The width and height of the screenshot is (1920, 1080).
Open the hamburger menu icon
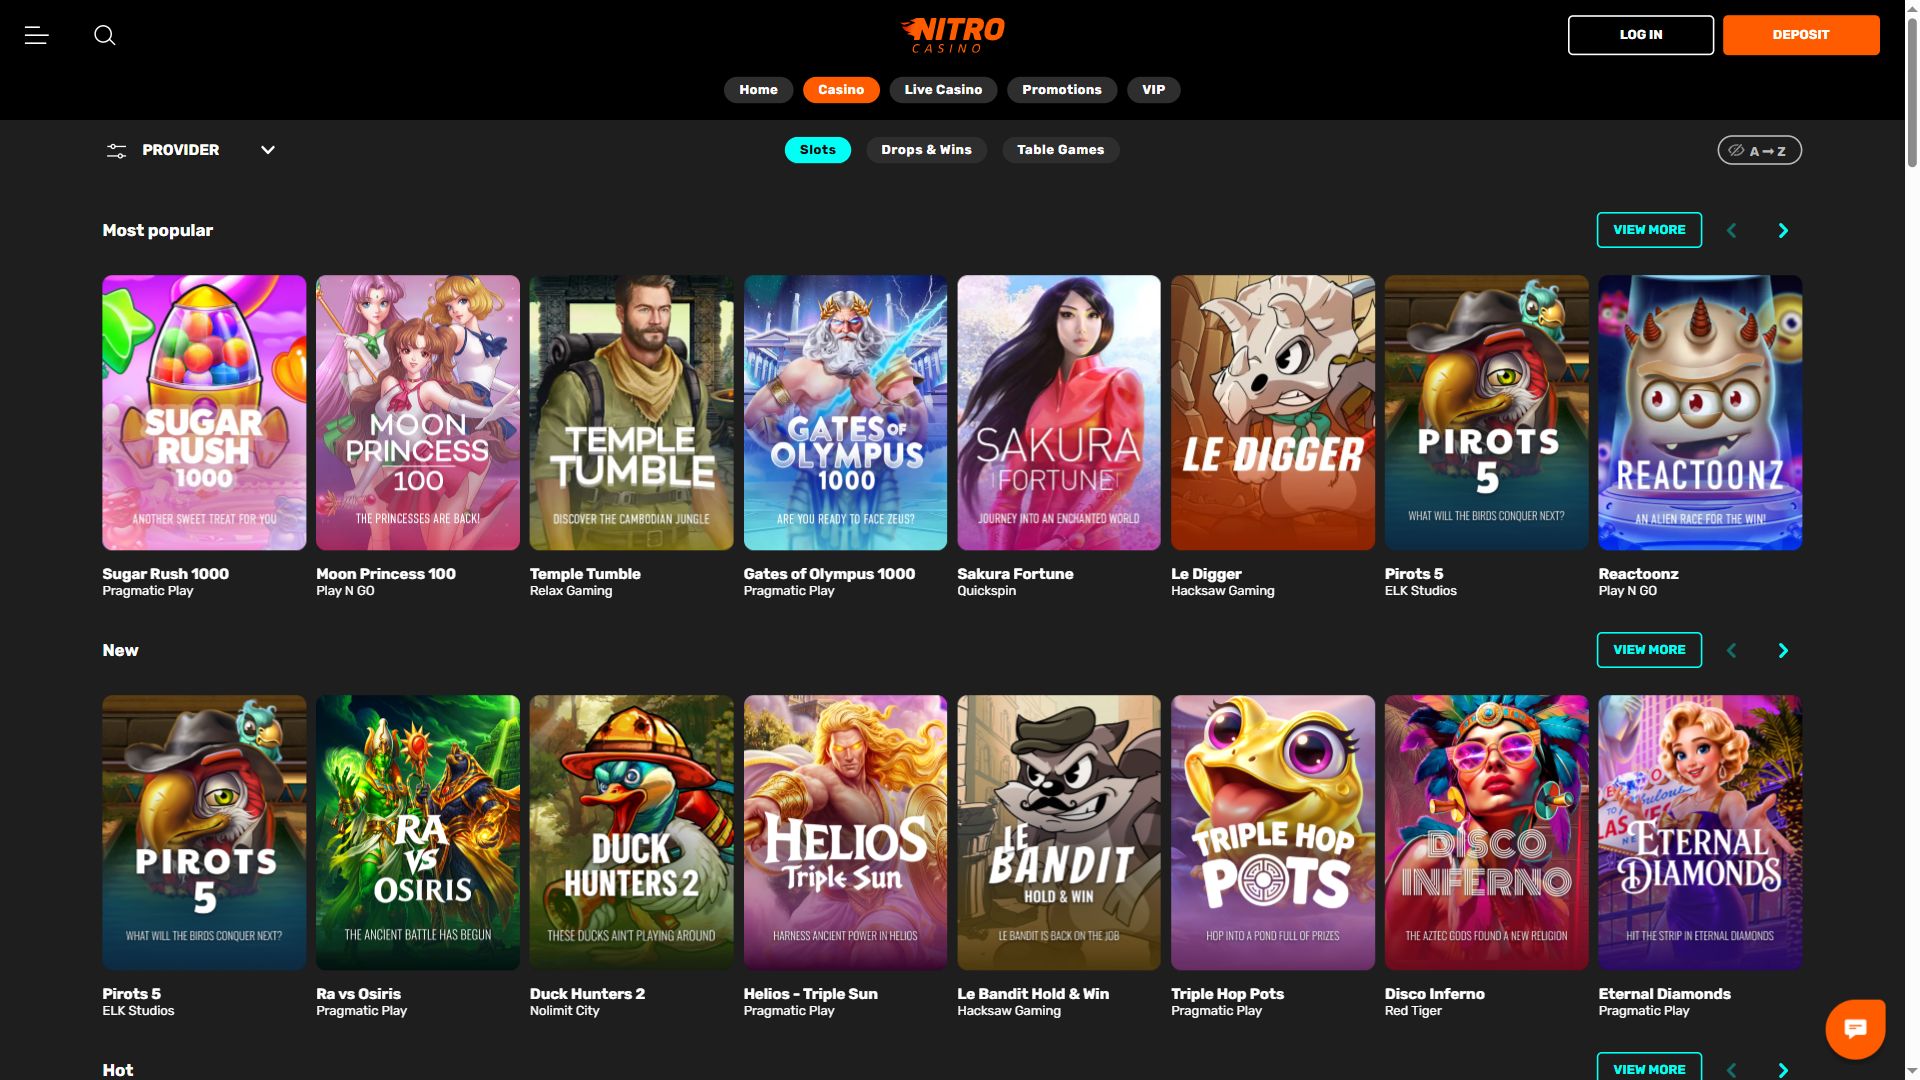click(36, 35)
